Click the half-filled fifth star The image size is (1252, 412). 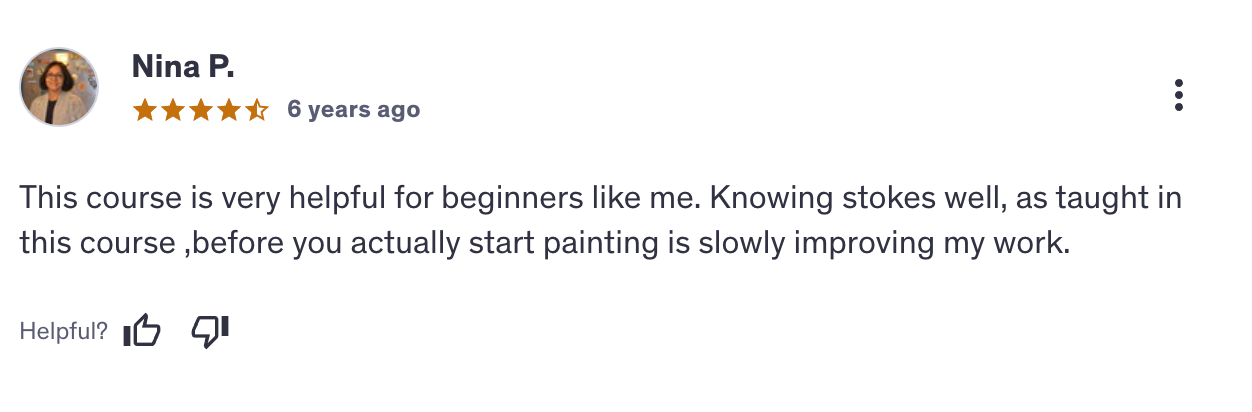256,110
